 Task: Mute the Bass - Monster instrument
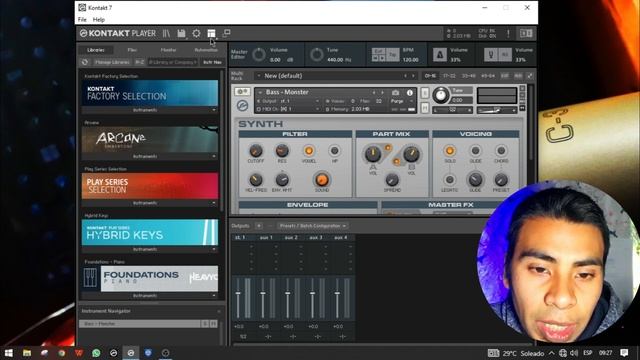(x=425, y=107)
